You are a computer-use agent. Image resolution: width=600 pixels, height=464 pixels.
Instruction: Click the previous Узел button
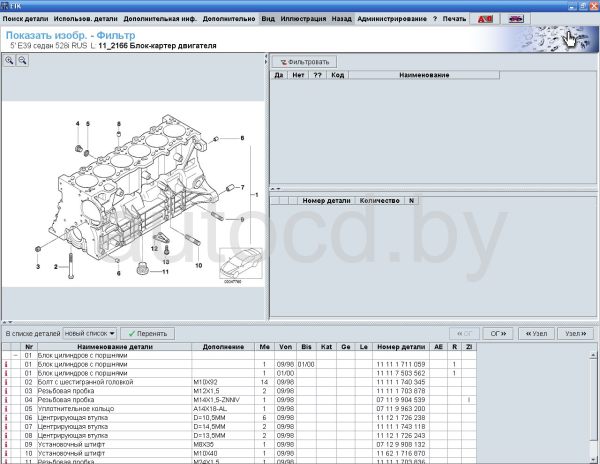point(536,334)
